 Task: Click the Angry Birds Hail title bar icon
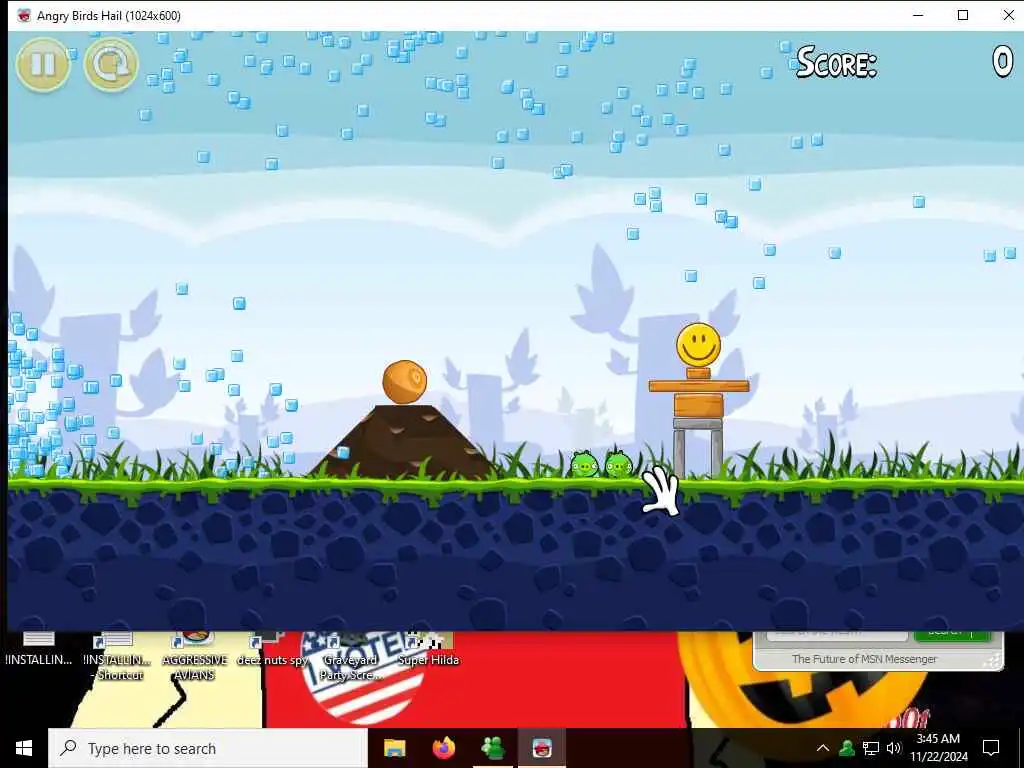[24, 16]
